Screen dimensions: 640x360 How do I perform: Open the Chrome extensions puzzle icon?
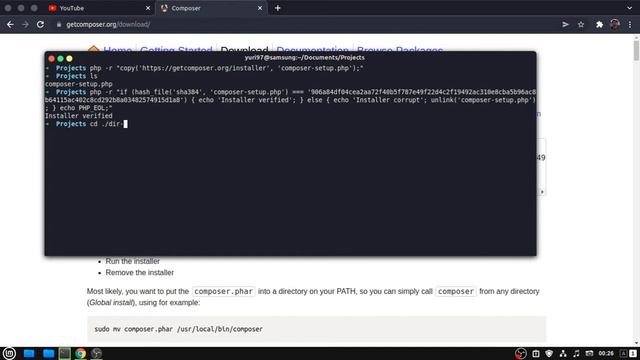tap(599, 24)
